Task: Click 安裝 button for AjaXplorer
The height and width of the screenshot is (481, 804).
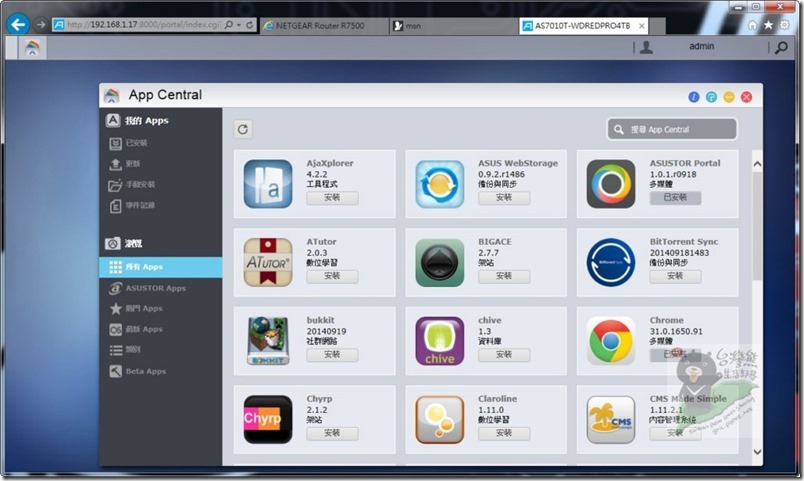Action: [332, 198]
